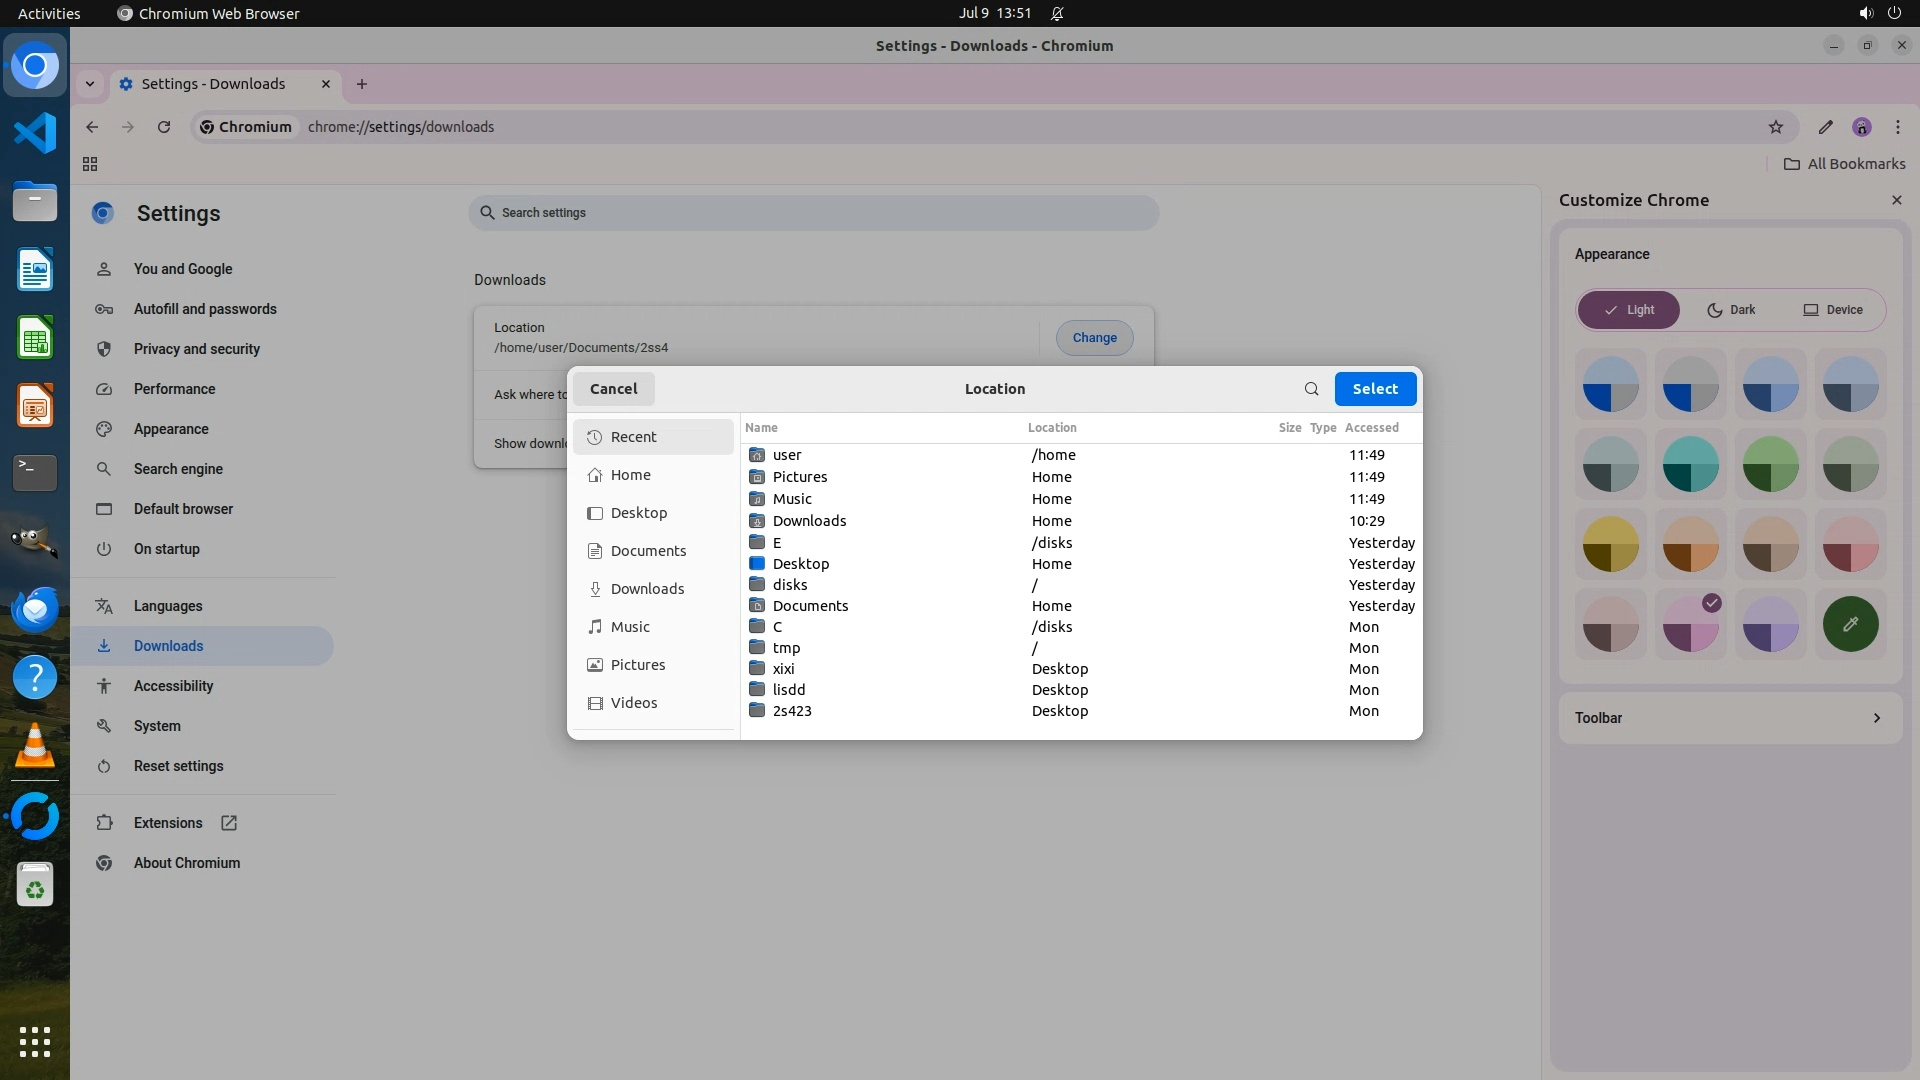Click the Customize Chrome pencil toolbar icon
The height and width of the screenshot is (1080, 1920).
coord(1826,127)
